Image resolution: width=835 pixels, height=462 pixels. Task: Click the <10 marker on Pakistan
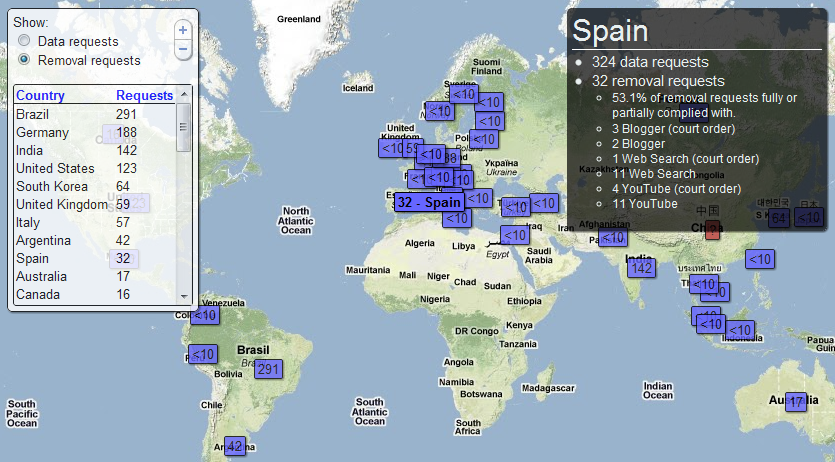click(613, 237)
